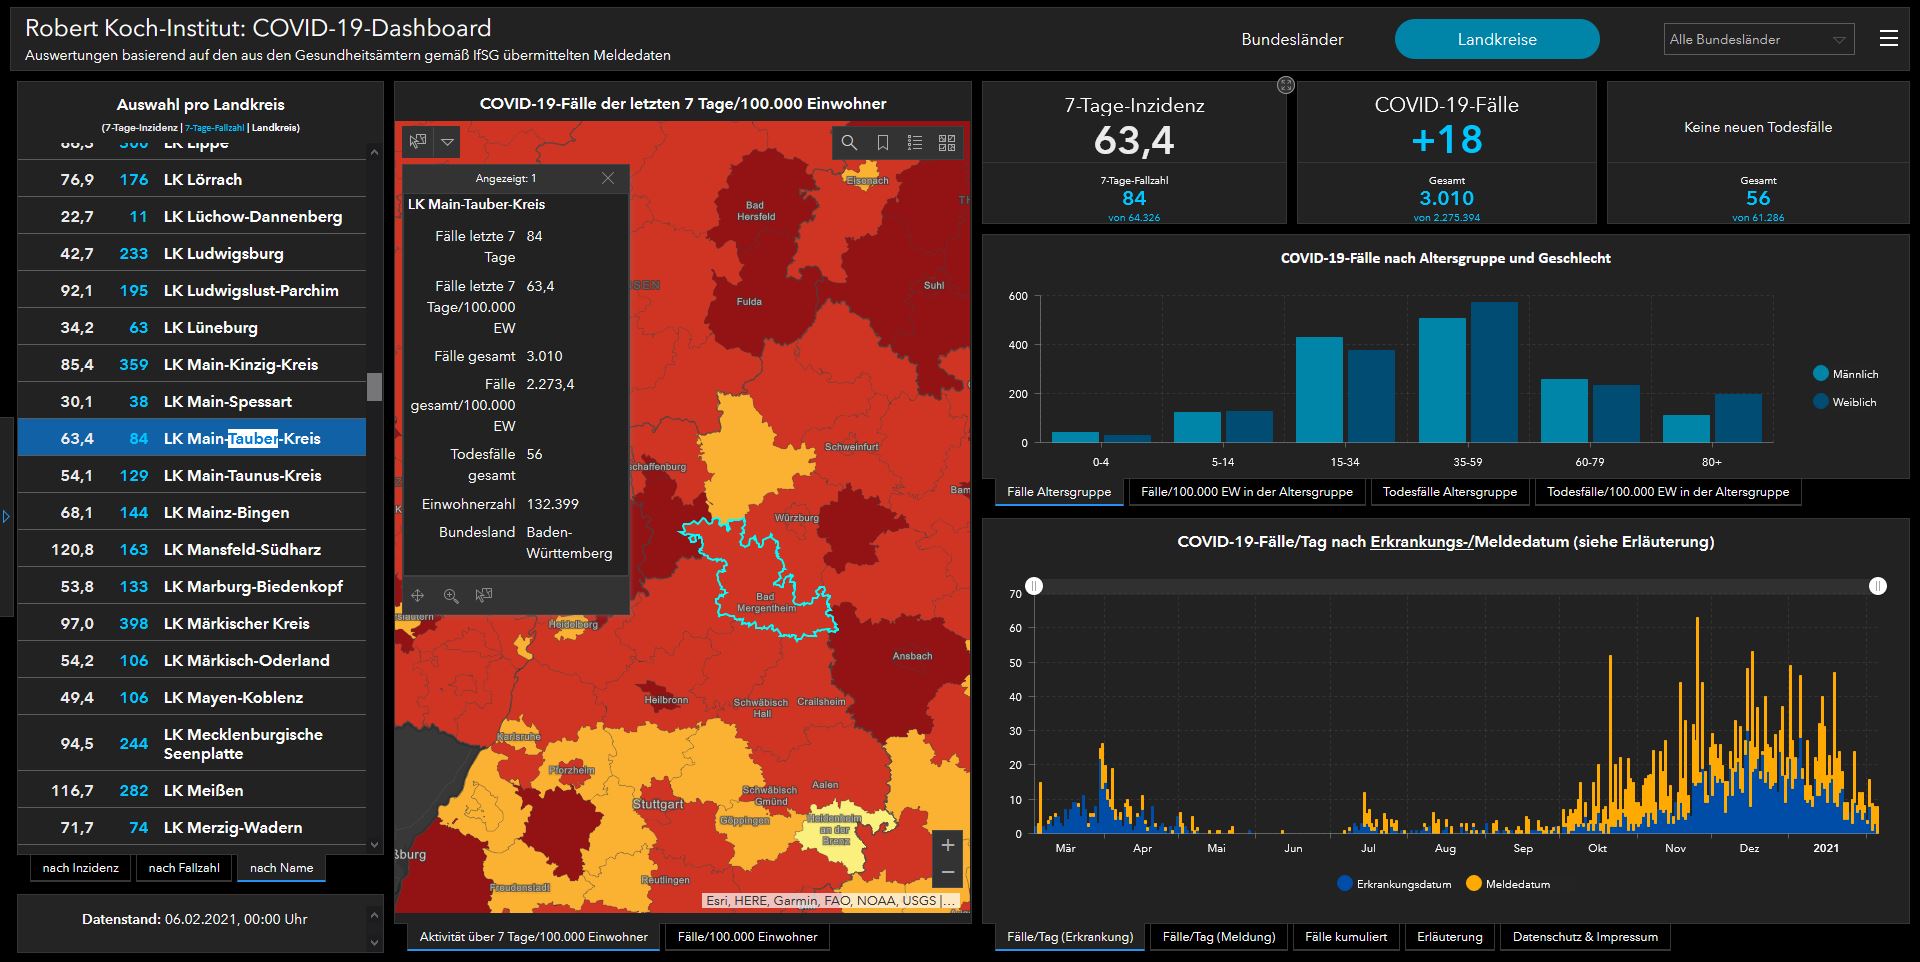Open the hamburger menu at top right
The width and height of the screenshot is (1920, 962).
(1888, 39)
